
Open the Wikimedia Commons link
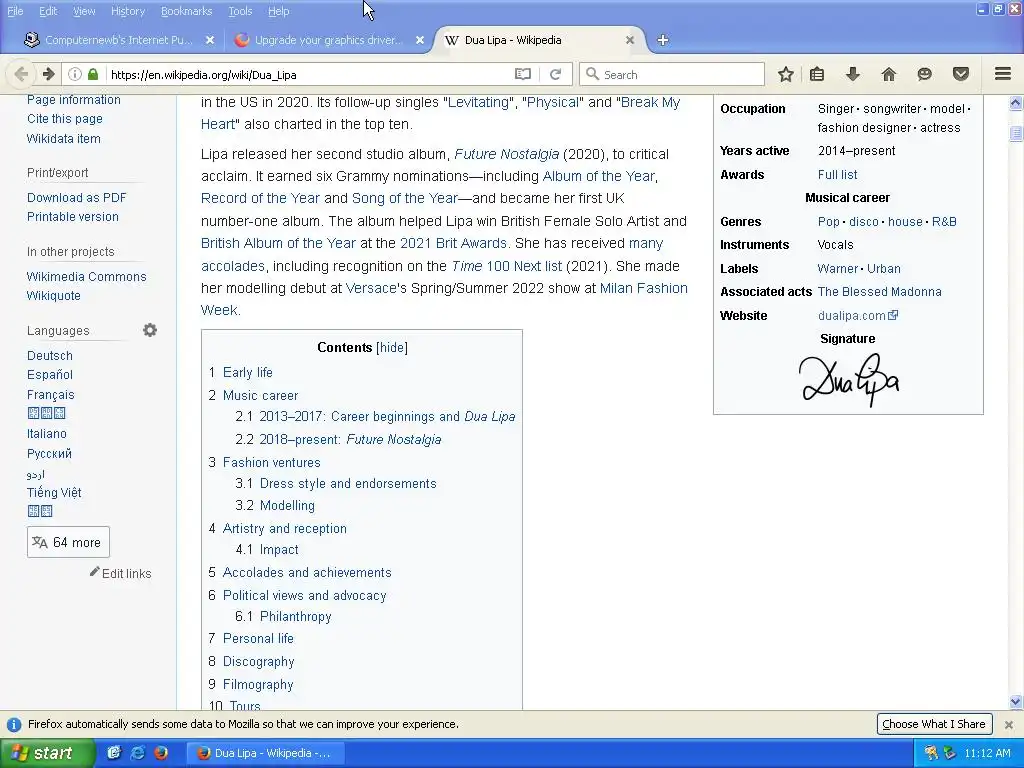coord(86,277)
